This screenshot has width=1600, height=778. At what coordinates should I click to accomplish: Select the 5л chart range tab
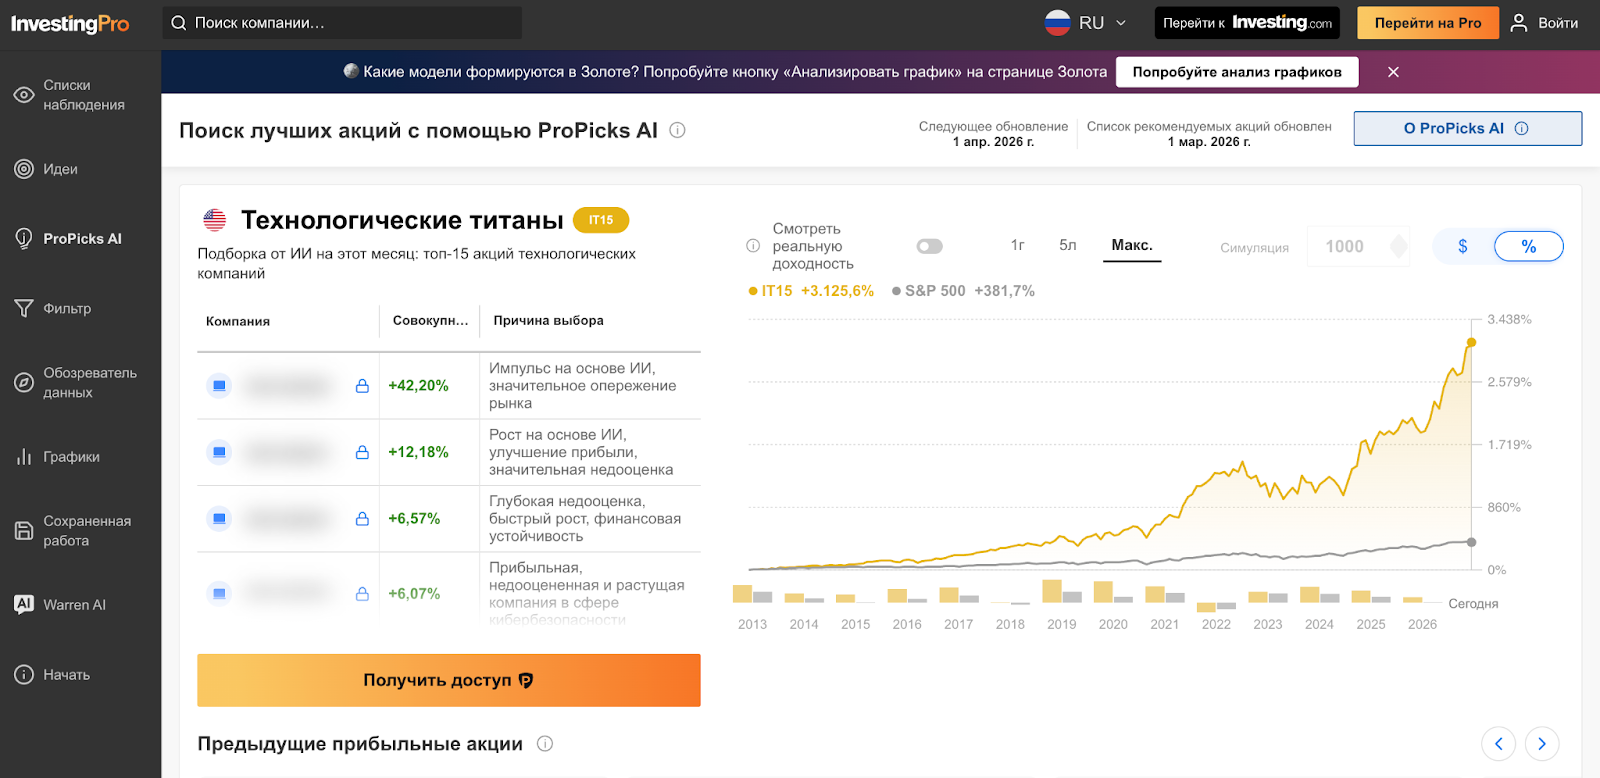coord(1068,245)
